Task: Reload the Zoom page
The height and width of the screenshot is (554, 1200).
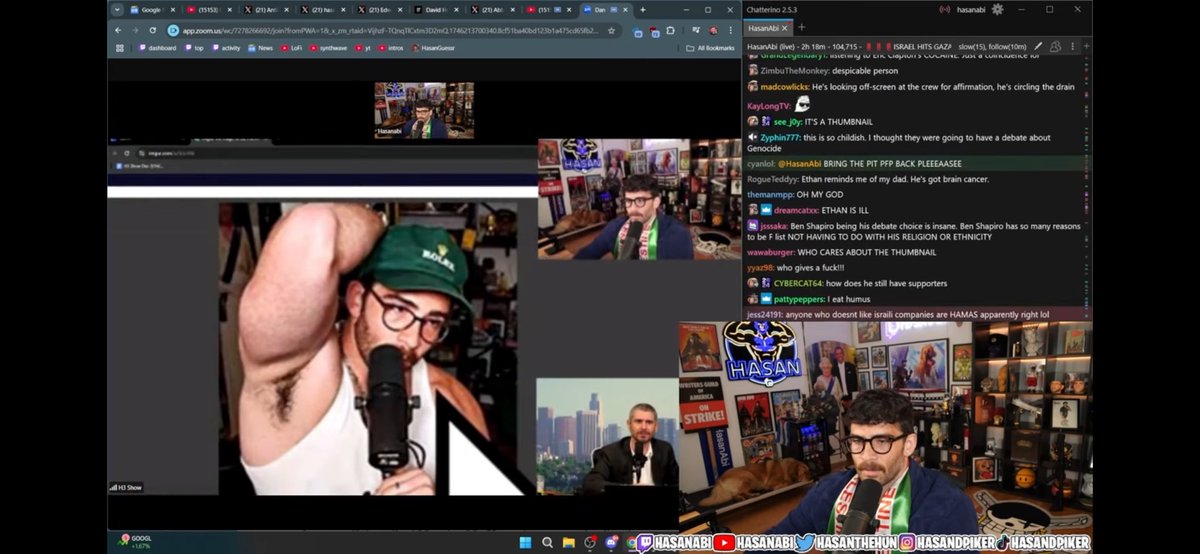Action: click(x=153, y=30)
